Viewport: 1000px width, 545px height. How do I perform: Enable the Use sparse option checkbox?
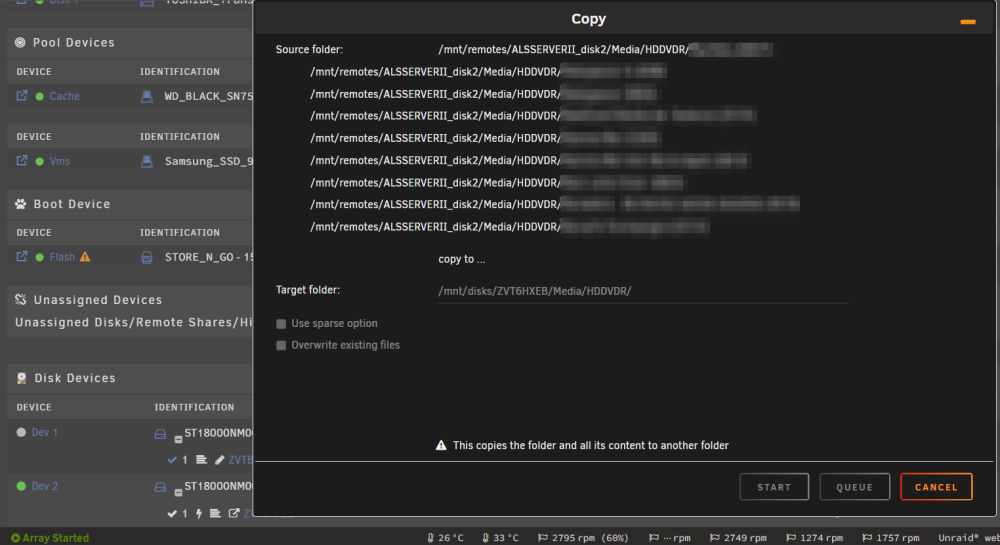click(281, 324)
